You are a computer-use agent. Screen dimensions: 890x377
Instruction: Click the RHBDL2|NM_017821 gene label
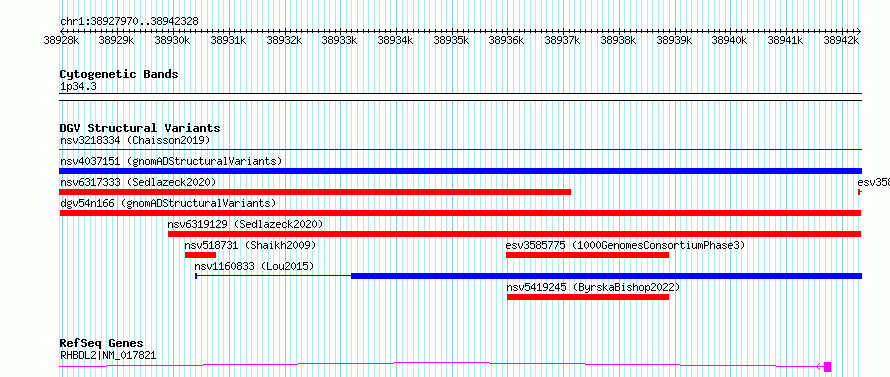(x=108, y=355)
